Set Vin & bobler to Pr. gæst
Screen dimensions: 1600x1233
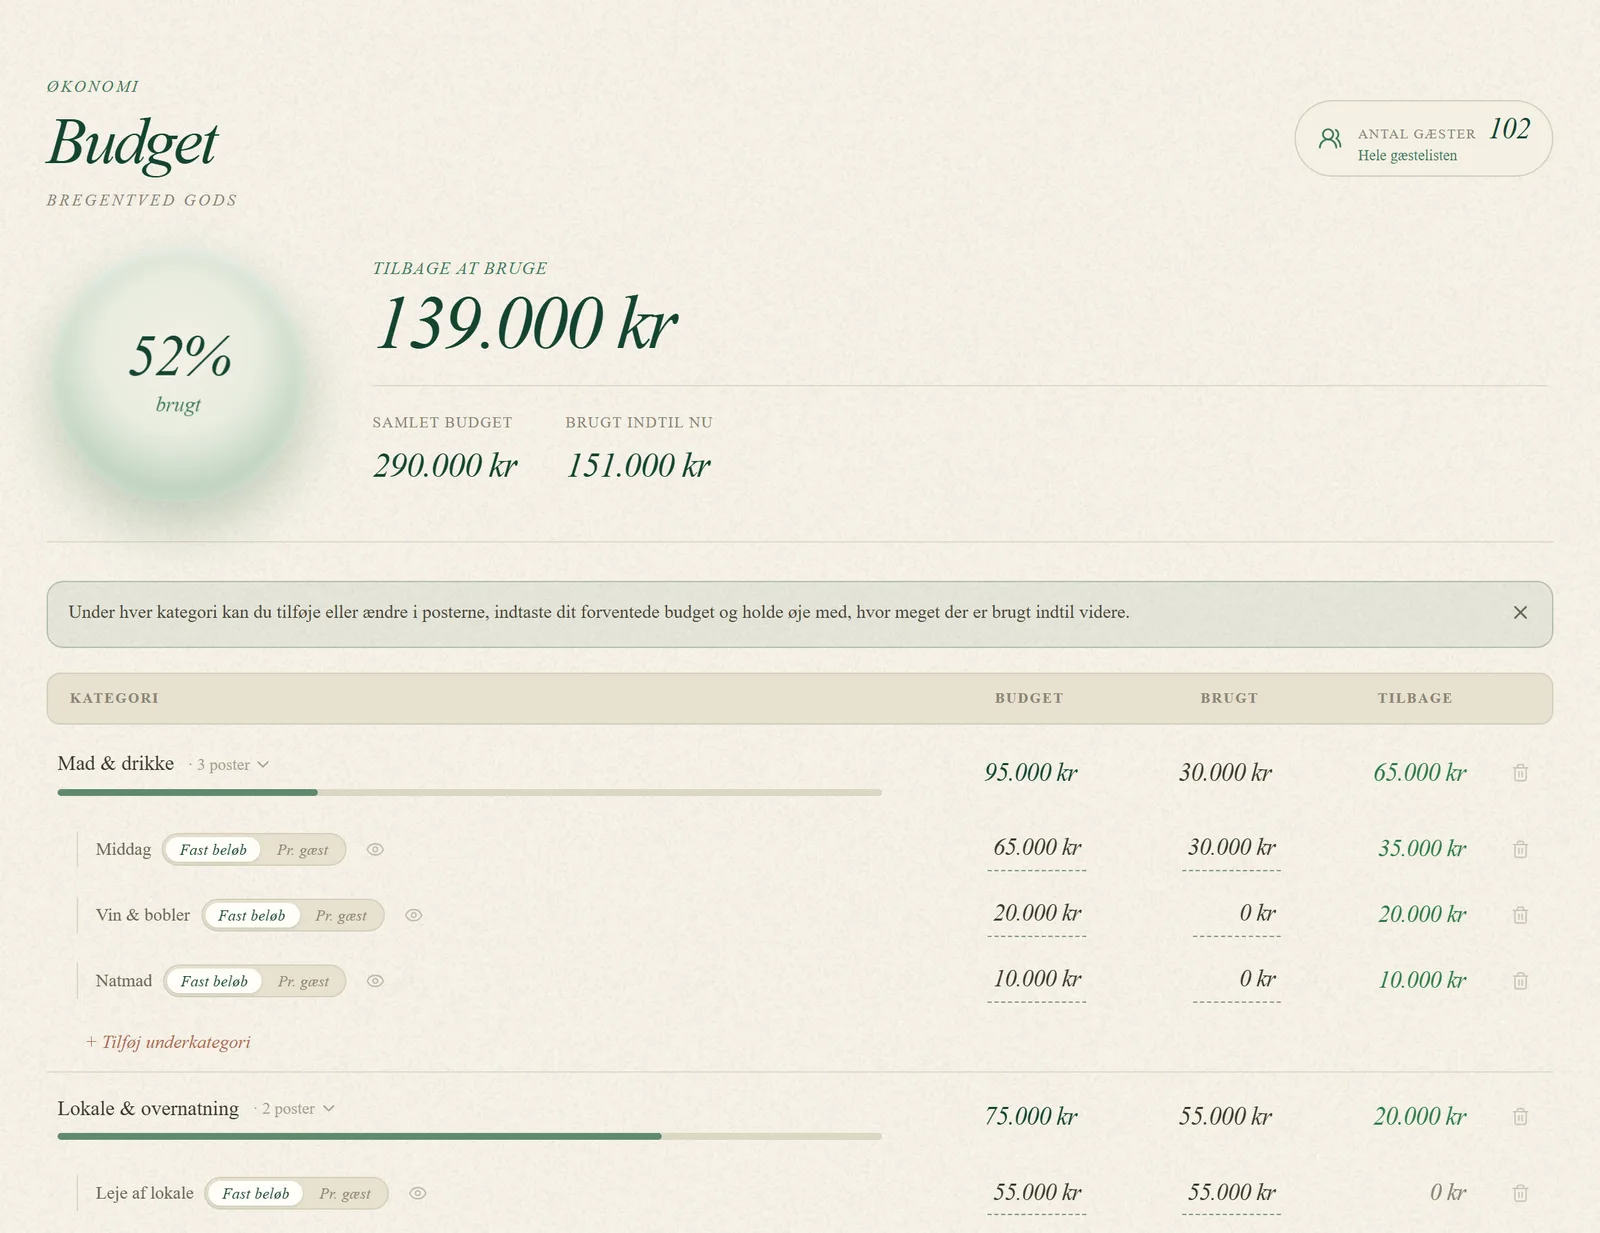[x=341, y=915]
